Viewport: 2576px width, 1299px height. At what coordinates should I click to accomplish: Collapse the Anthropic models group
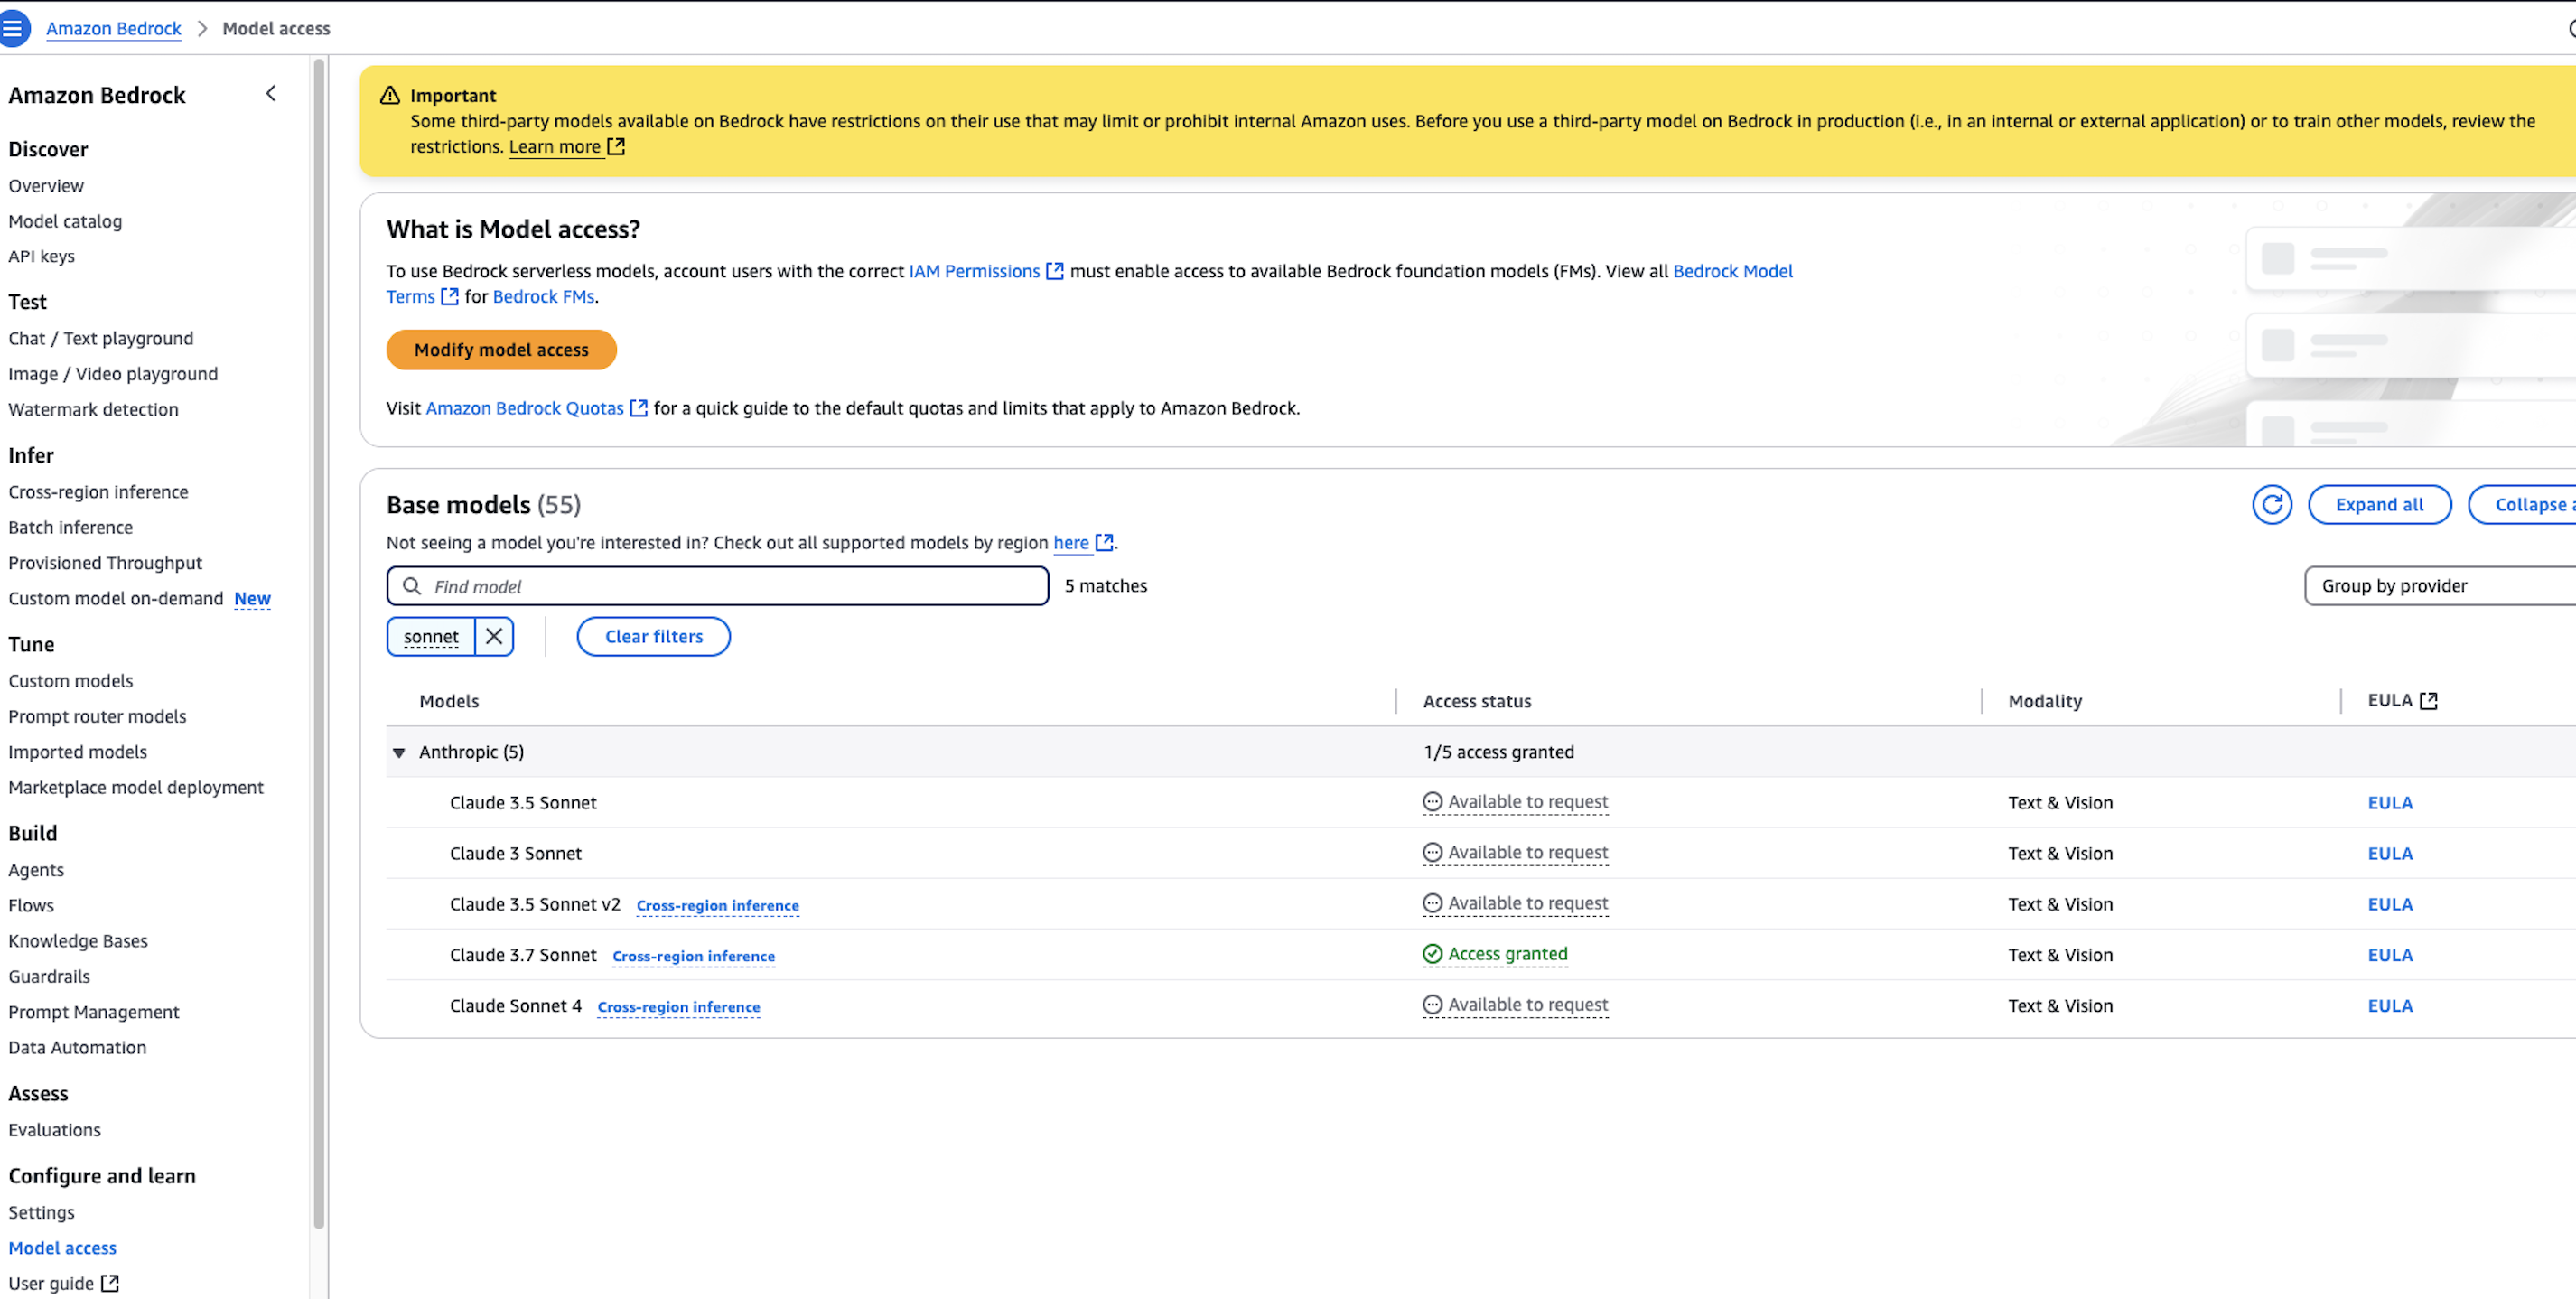(x=399, y=752)
